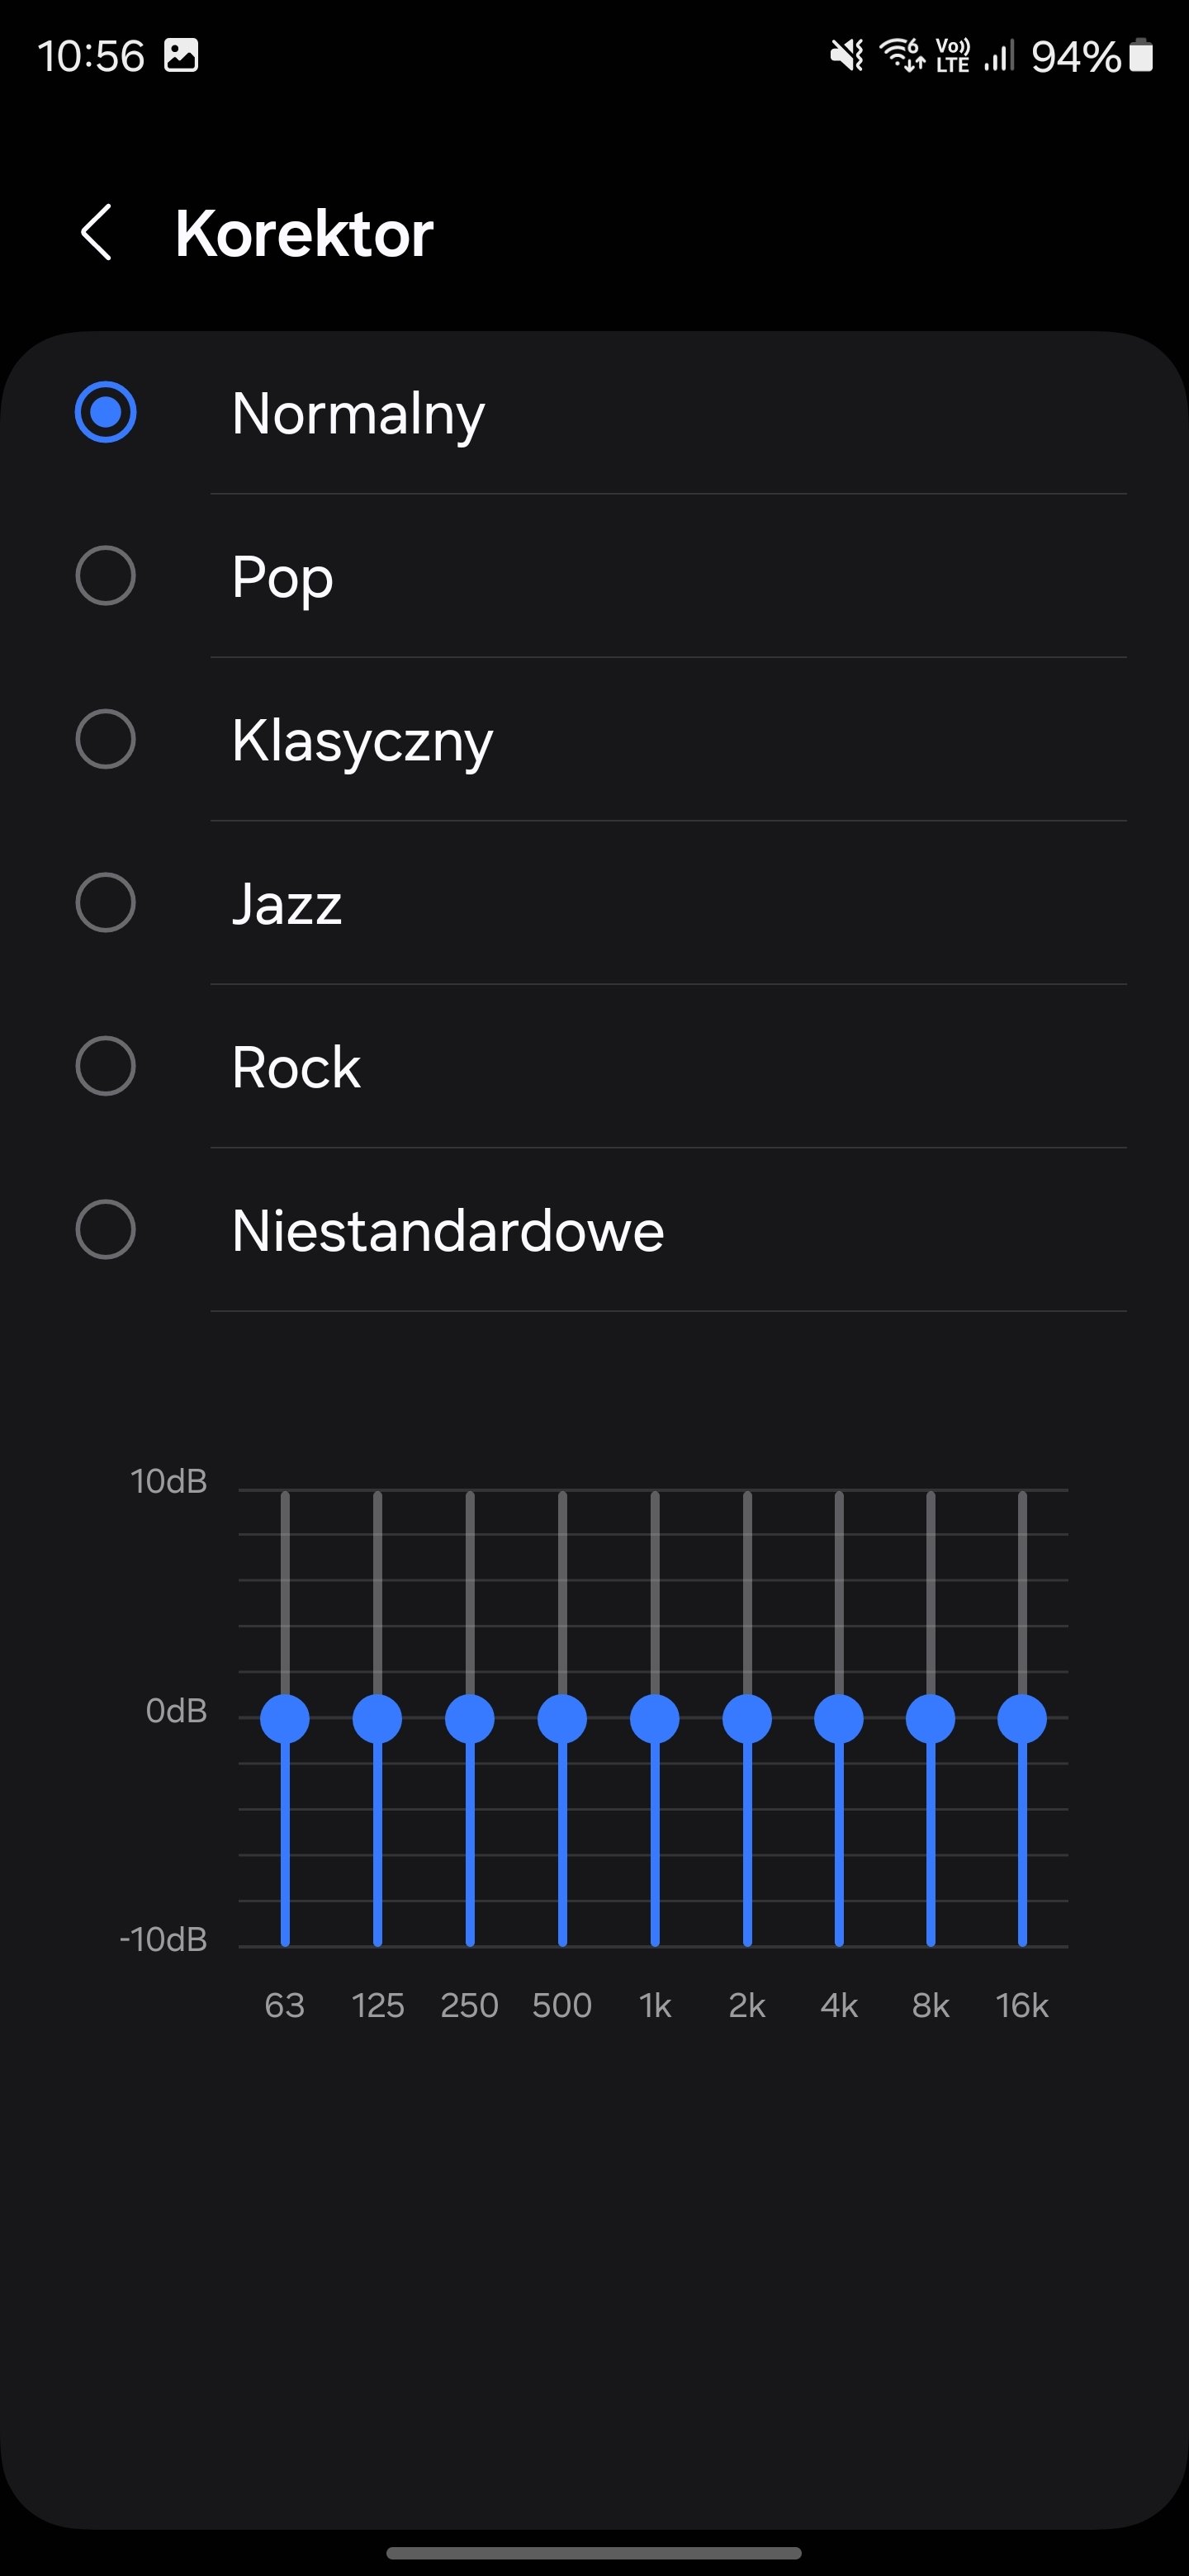Tap the back arrow next to Korektor
This screenshot has height=2576, width=1189.
tap(97, 233)
